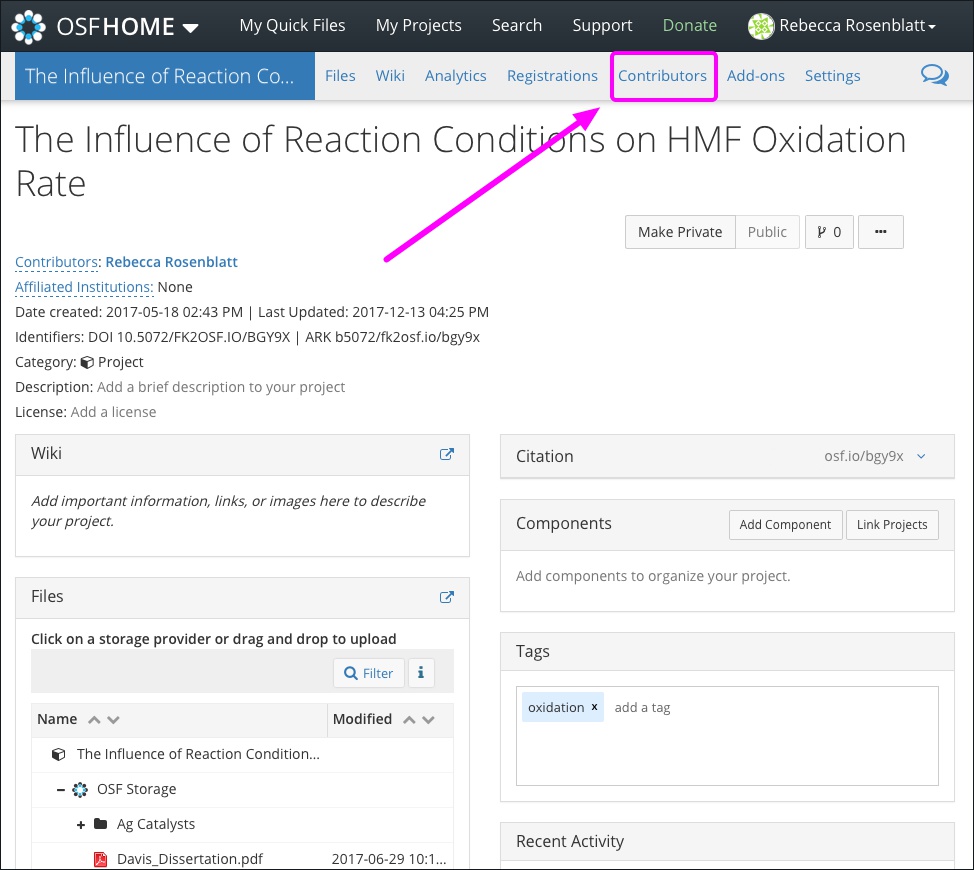The width and height of the screenshot is (974, 870).
Task: Click the Contributors label link
Action: click(57, 262)
